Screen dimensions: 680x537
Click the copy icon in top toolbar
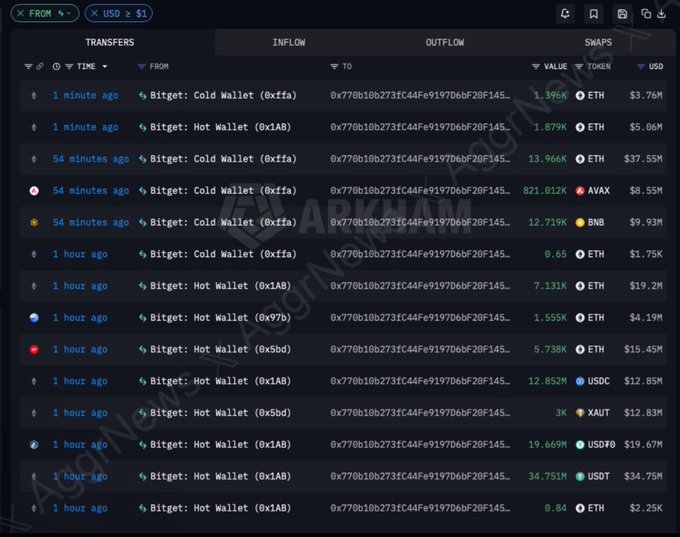coord(646,14)
